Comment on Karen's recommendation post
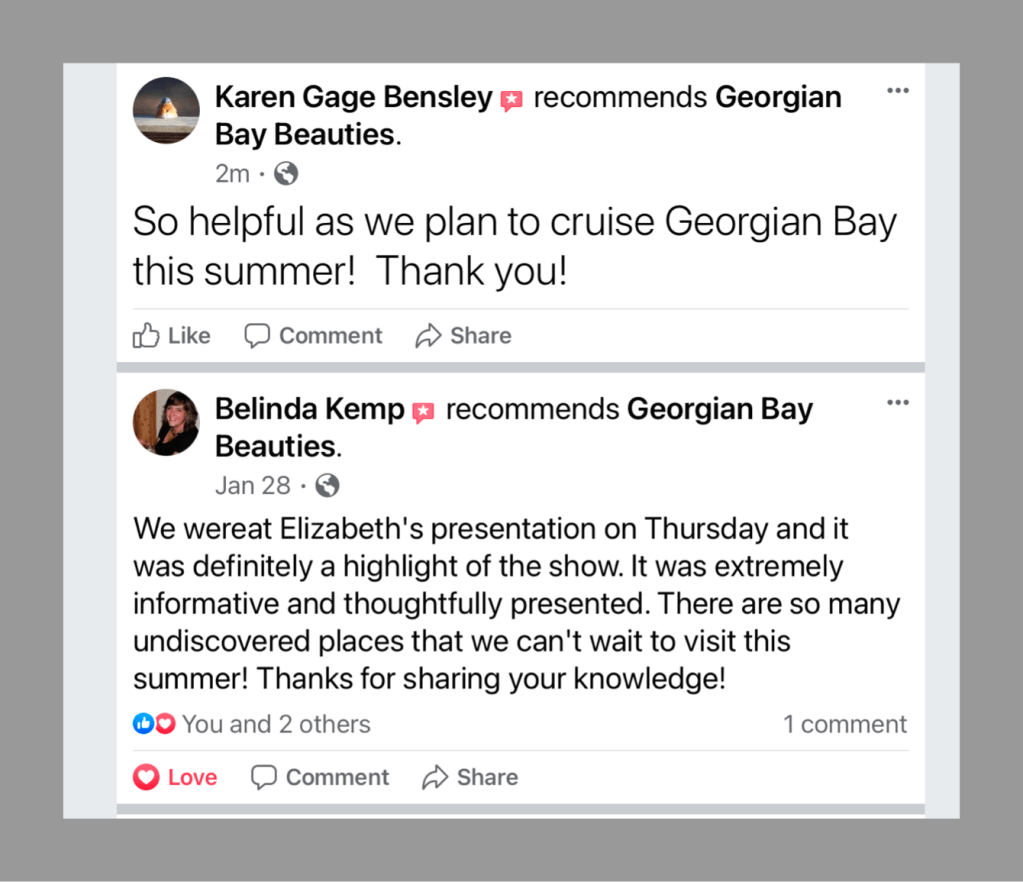1023x882 pixels. (x=314, y=336)
